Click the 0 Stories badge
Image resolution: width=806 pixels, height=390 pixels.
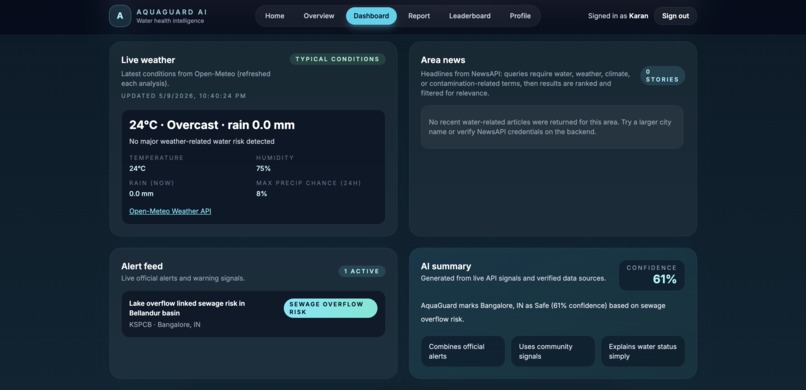(662, 76)
